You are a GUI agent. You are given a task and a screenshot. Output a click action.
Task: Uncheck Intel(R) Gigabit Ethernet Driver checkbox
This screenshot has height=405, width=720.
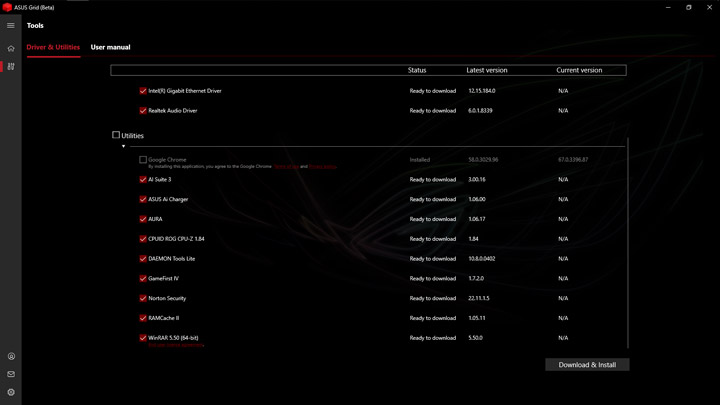pos(143,91)
